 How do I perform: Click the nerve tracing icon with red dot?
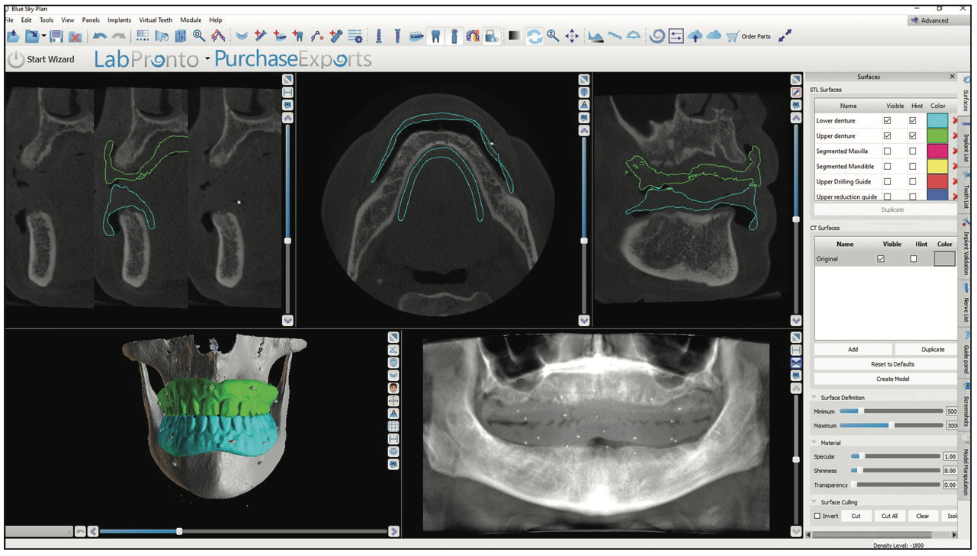click(x=317, y=36)
